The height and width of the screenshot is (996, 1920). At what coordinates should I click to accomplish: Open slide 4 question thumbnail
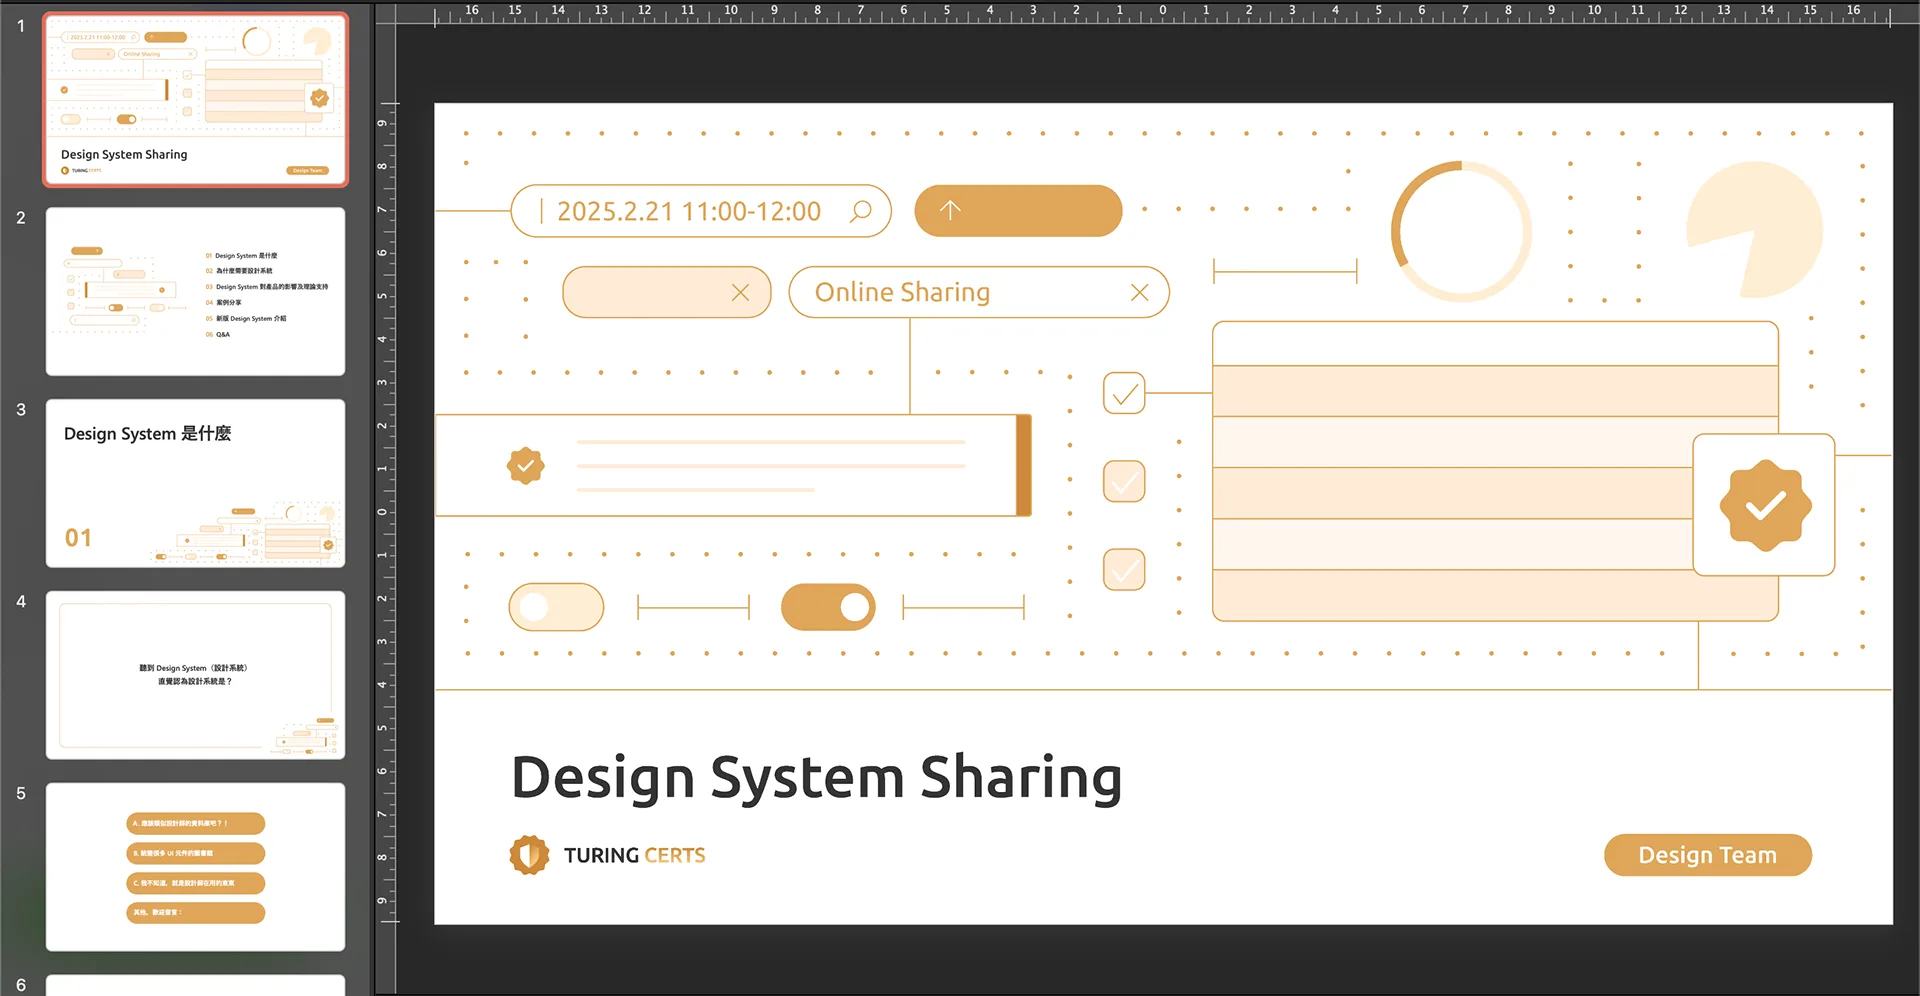195,675
